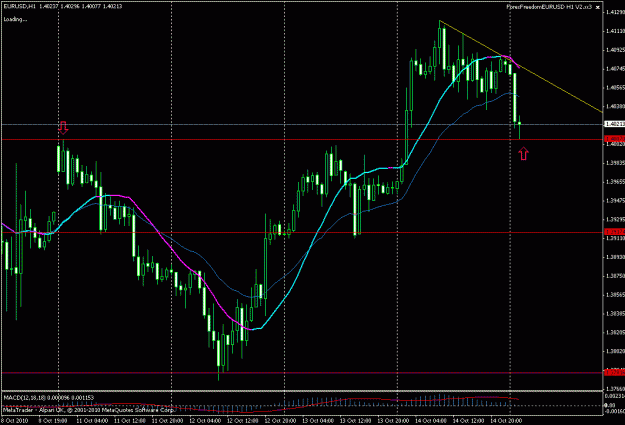
Task: Click the '14 Oct 12:00' time label
Action: pos(468,421)
